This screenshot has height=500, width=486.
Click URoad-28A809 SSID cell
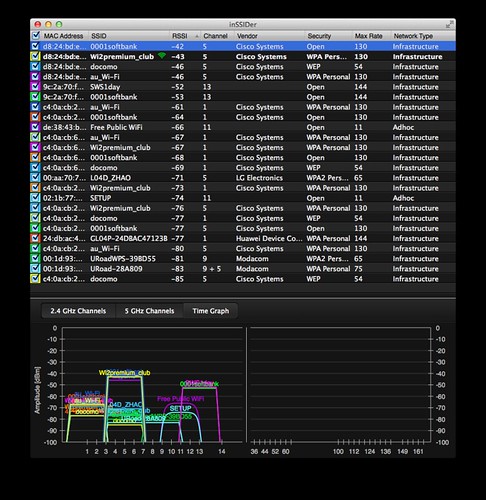pos(116,269)
